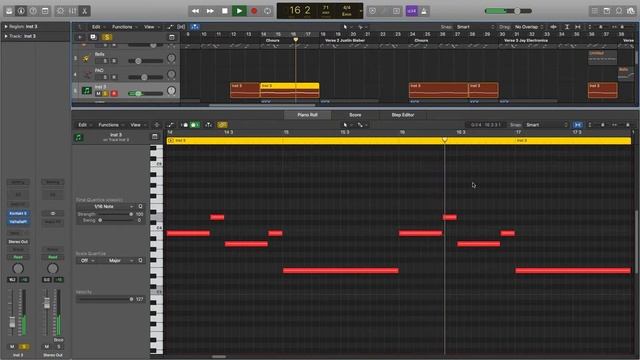640x360 pixels.
Task: Click the PAD track pan knob
Action: point(171,74)
